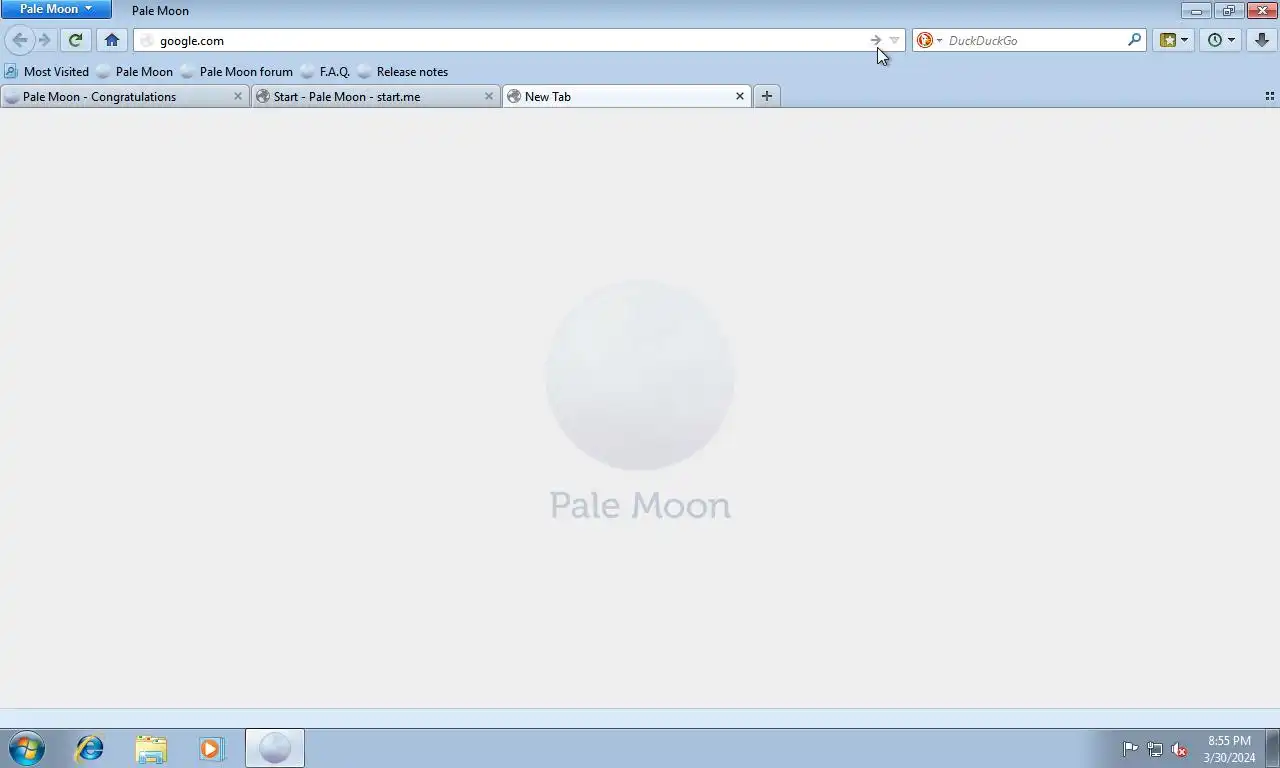Screen dimensions: 1280x768
Task: Click the New Tab globe favicon
Action: tap(514, 96)
